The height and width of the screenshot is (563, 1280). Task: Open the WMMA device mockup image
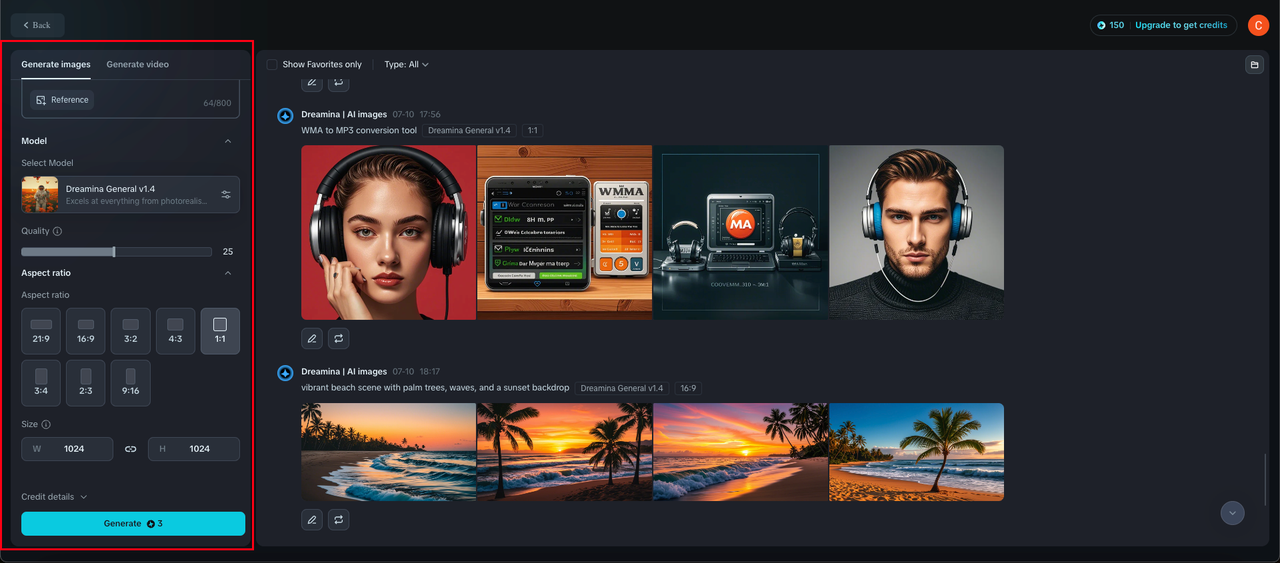tap(565, 232)
